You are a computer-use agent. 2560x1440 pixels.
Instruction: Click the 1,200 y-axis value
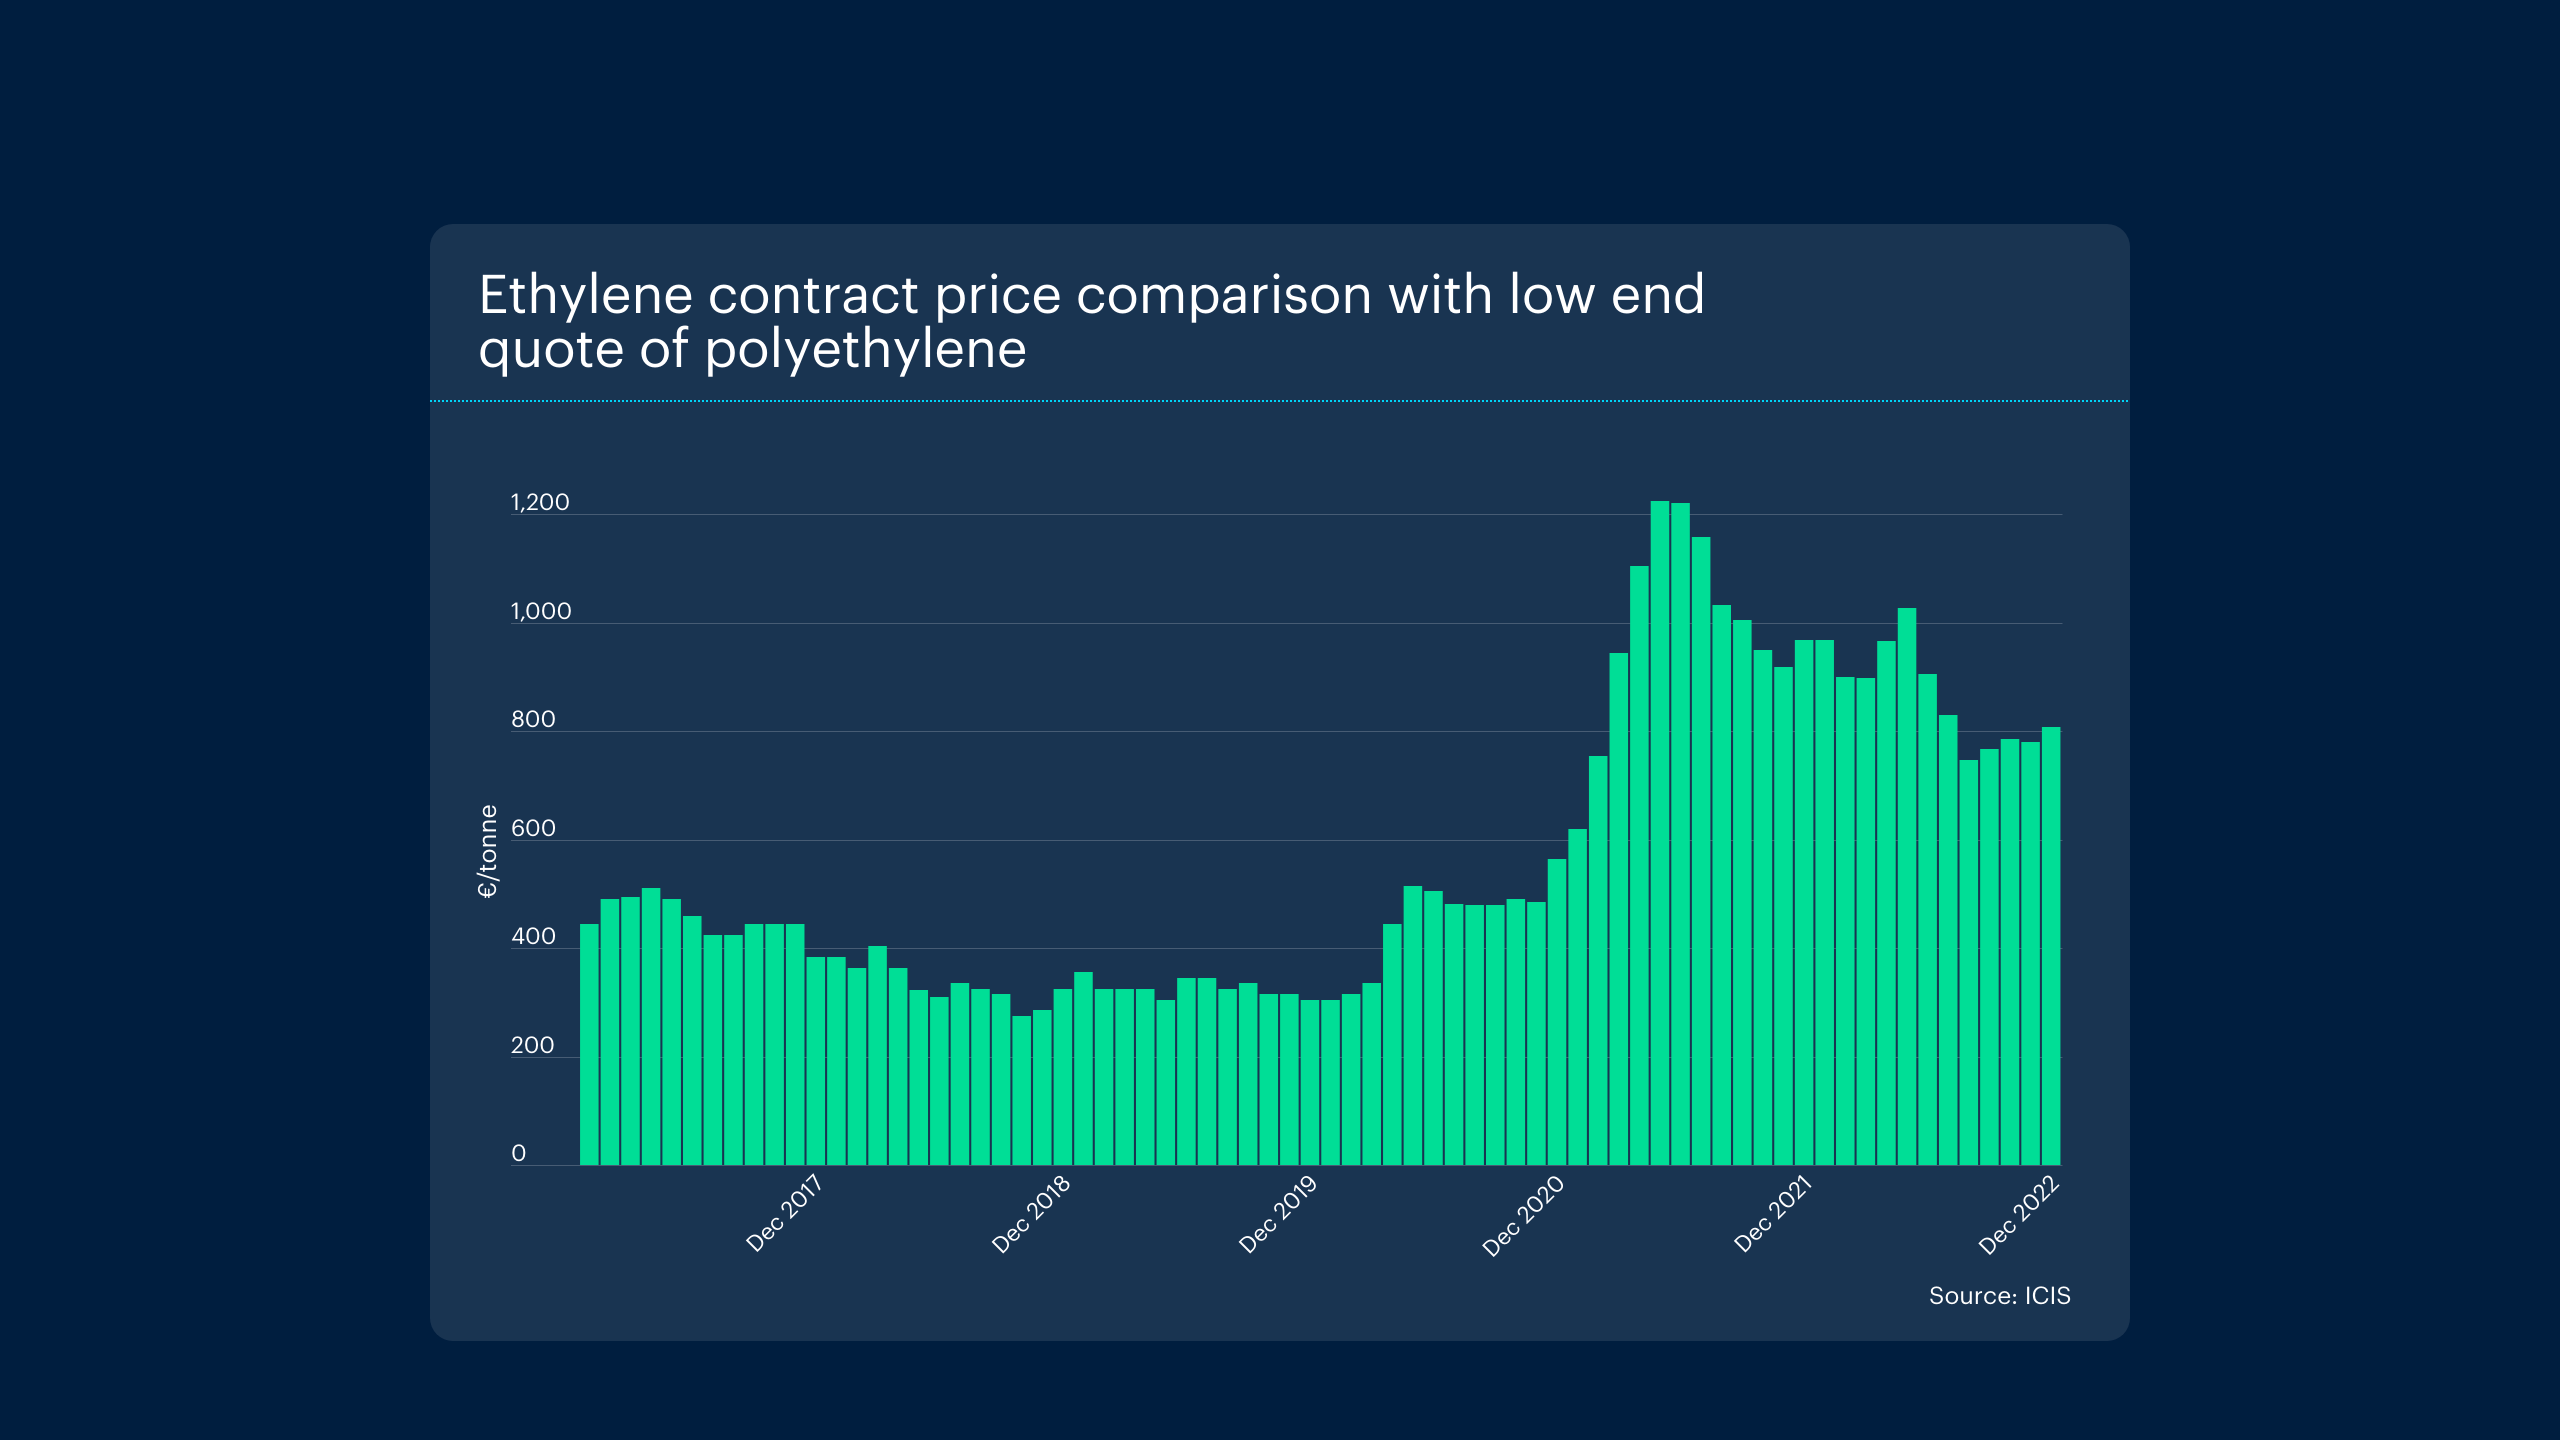click(x=540, y=502)
